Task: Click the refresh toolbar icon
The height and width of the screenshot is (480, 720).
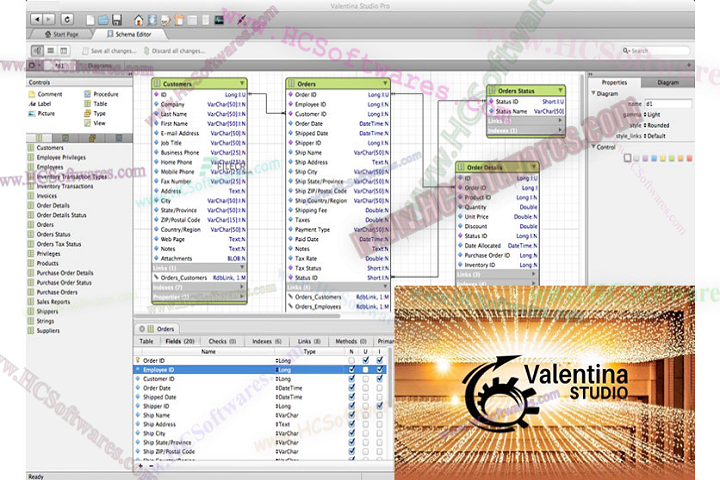Action: (x=67, y=19)
